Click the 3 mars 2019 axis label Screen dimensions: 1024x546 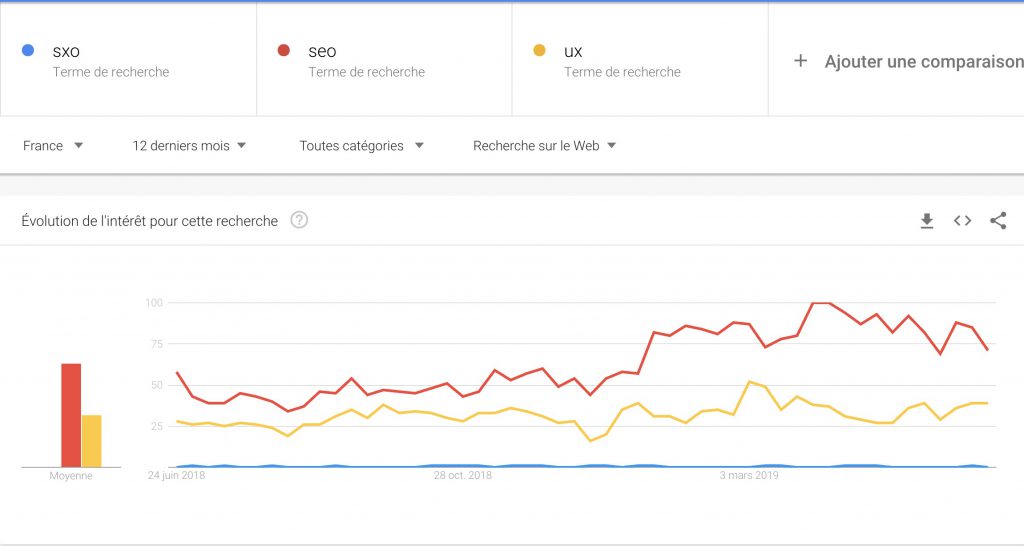tap(749, 475)
